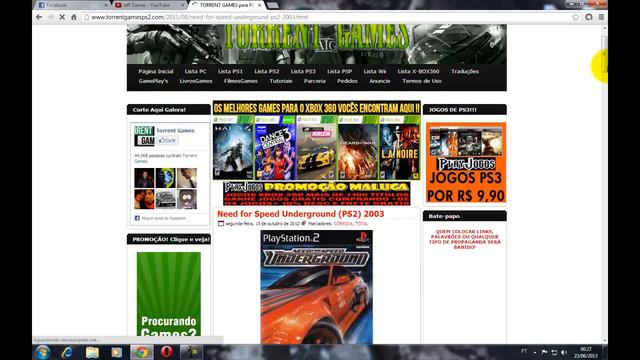Open Termos de Uso menu item
The height and width of the screenshot is (360, 640).
(422, 81)
